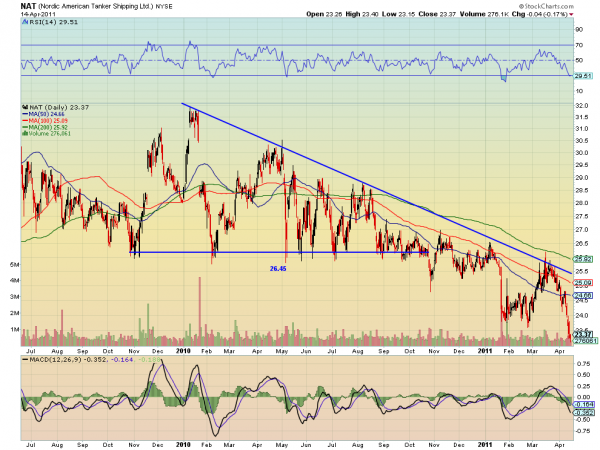The image size is (600, 450).
Task: Click the 'High 23.40' quote value
Action: click(x=362, y=14)
